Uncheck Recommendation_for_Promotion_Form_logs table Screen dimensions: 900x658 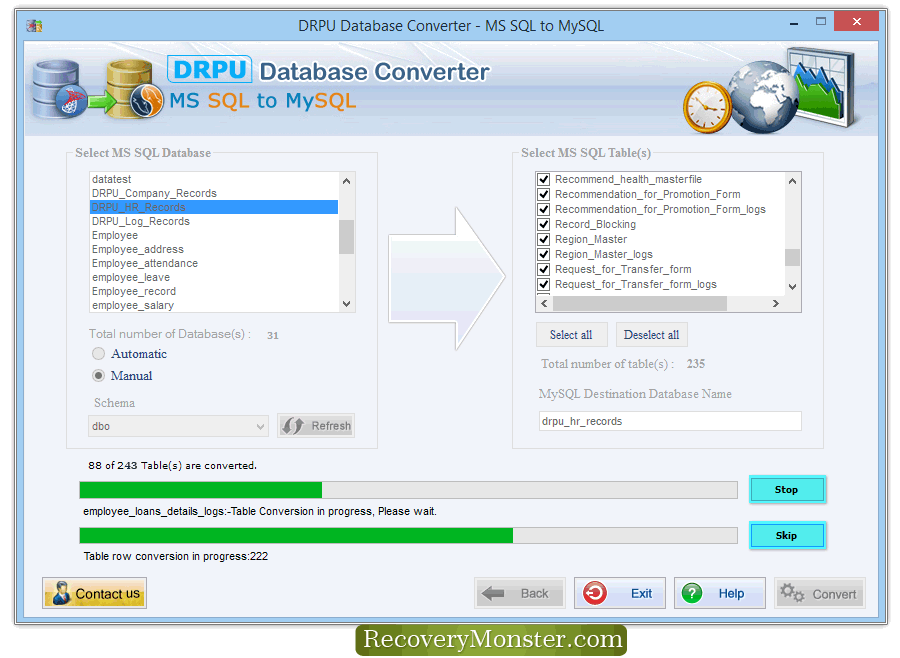[x=544, y=210]
